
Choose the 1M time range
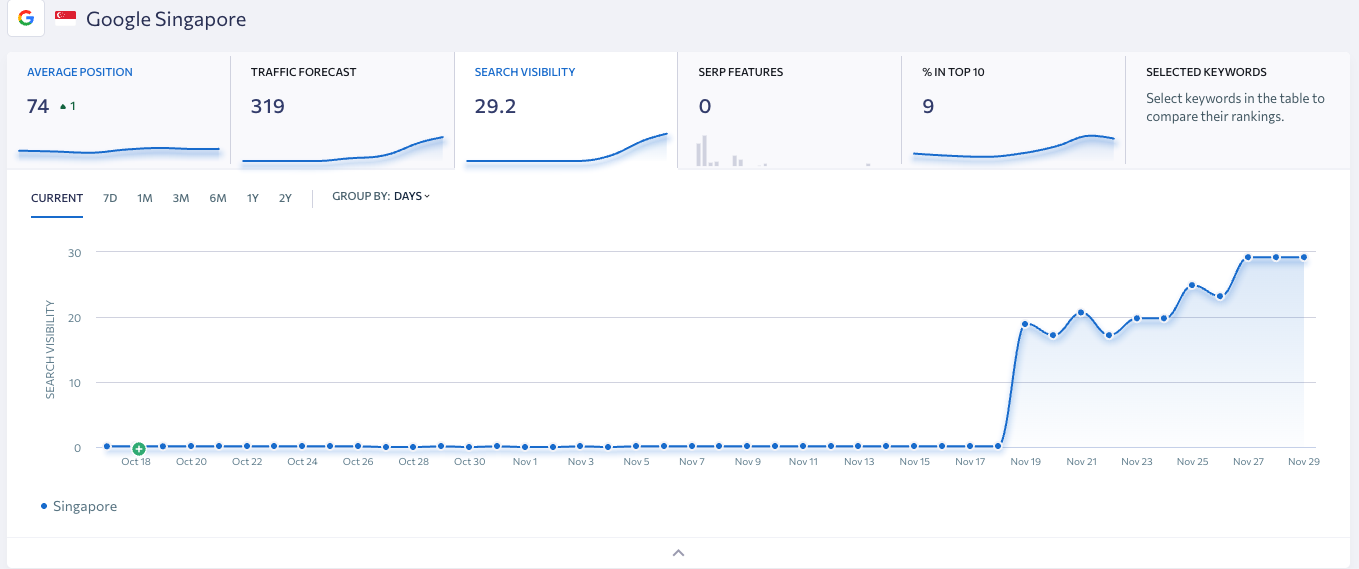(x=145, y=198)
